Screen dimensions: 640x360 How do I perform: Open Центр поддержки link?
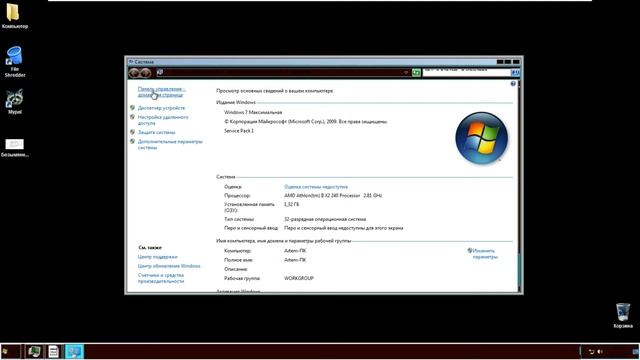pyautogui.click(x=157, y=257)
